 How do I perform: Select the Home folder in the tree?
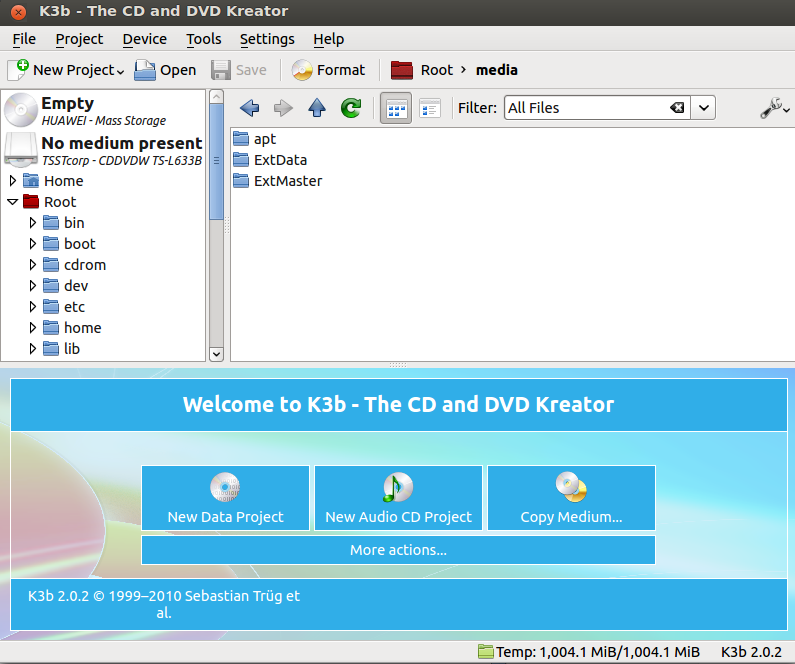(x=53, y=180)
